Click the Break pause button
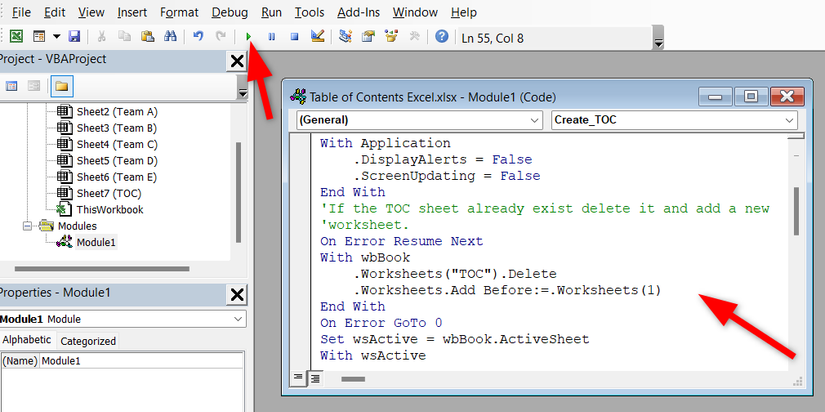The width and height of the screenshot is (825, 412). click(271, 37)
